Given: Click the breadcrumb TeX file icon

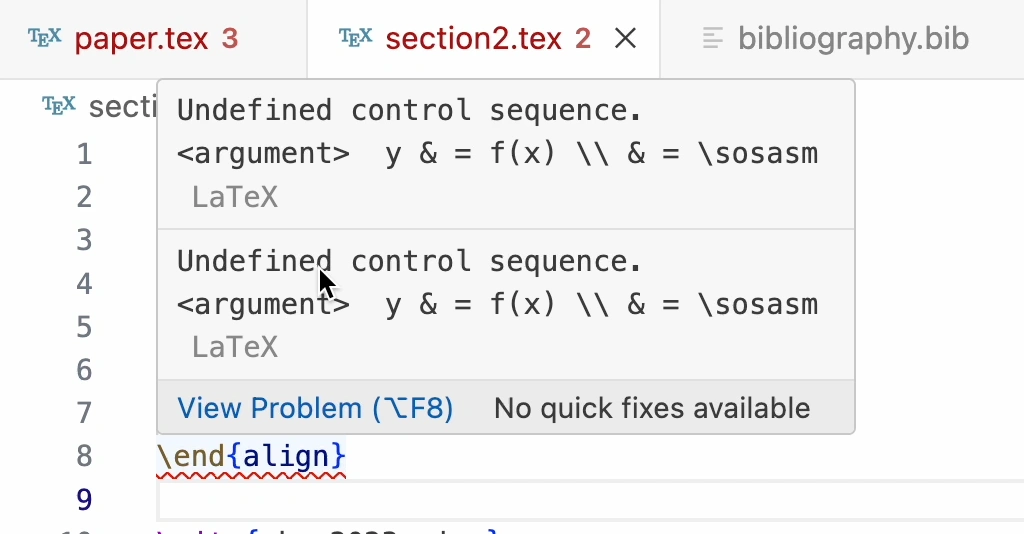Looking at the screenshot, I should (59, 106).
